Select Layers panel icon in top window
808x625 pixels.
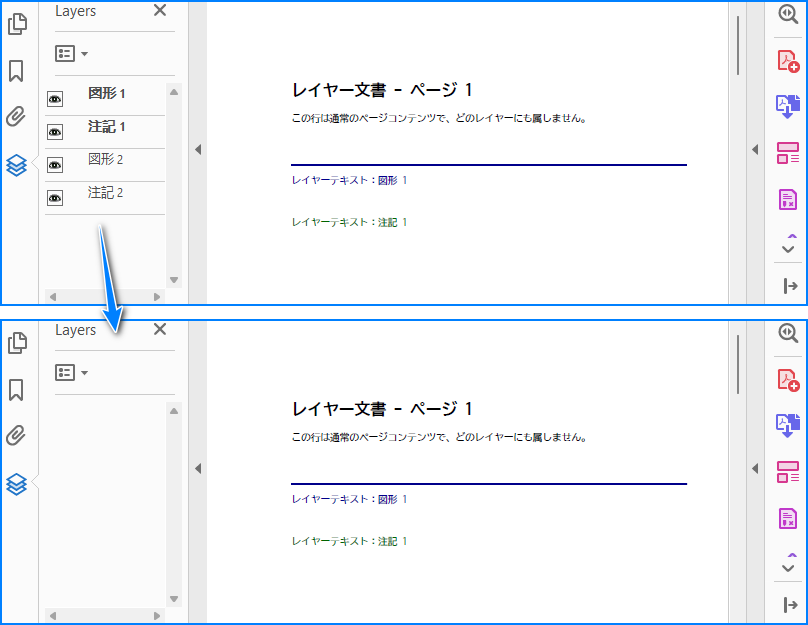click(x=16, y=165)
